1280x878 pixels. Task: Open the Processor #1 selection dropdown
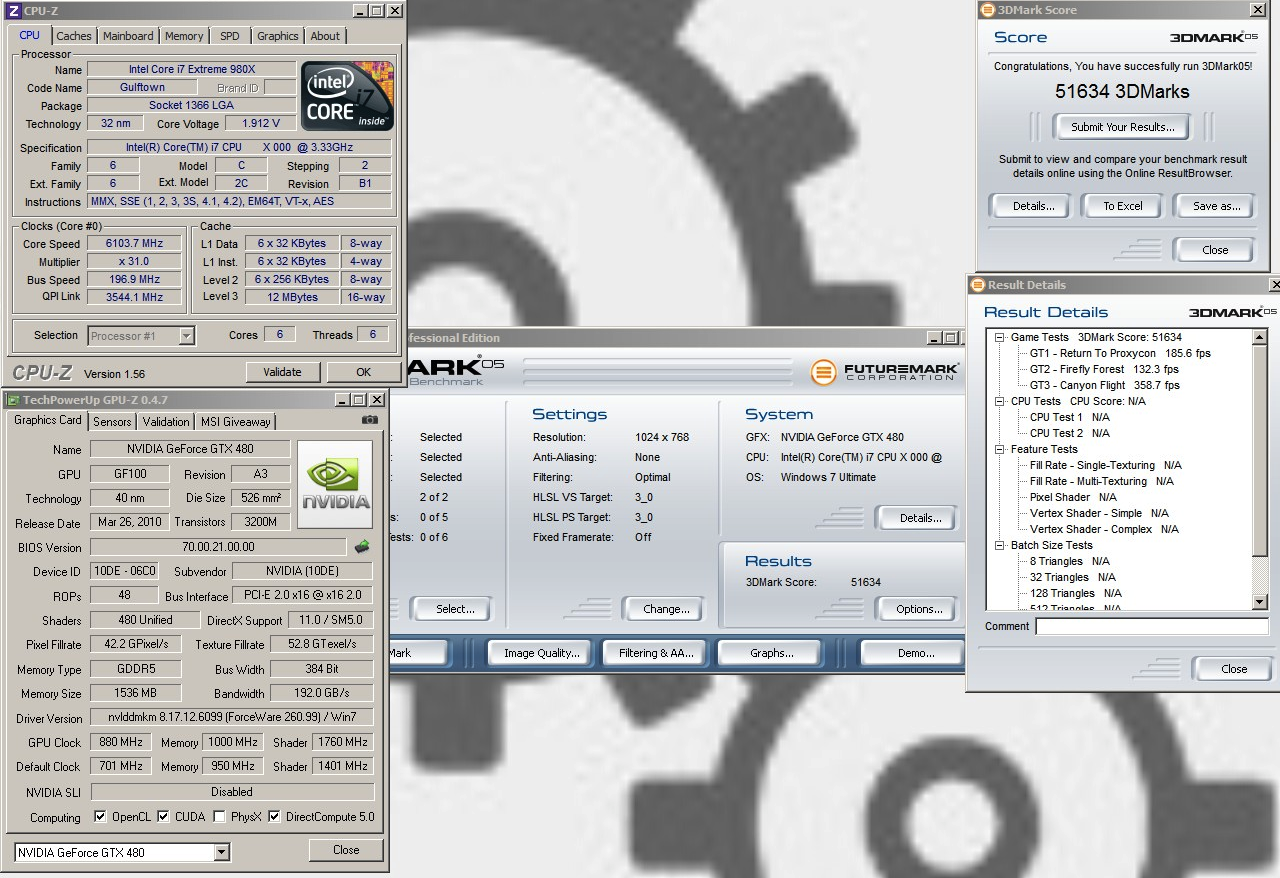pyautogui.click(x=186, y=336)
